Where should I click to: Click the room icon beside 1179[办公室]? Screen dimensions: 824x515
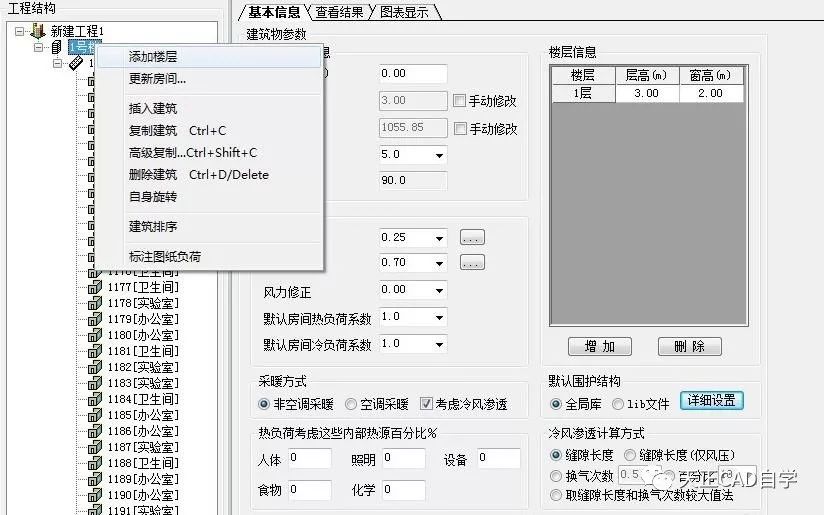95,319
